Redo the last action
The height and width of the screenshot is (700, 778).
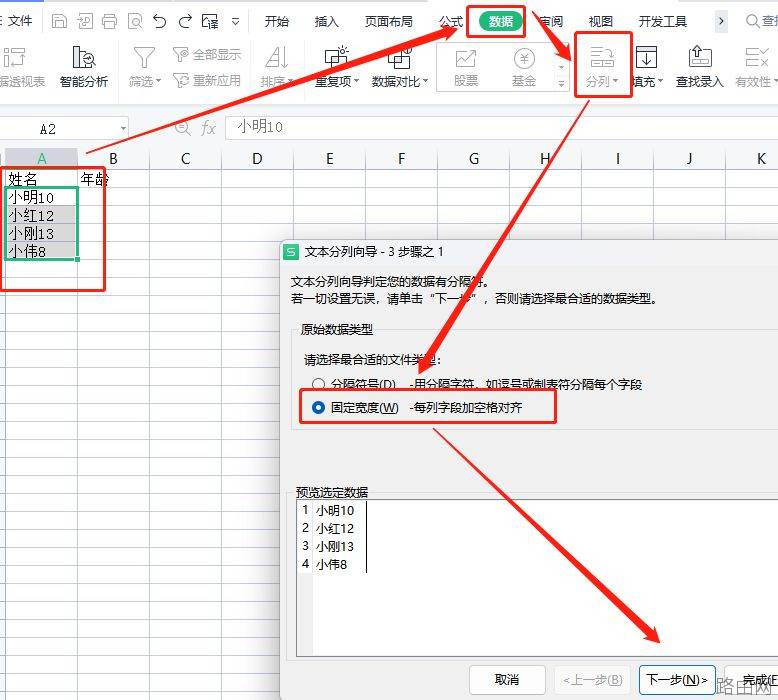(x=185, y=21)
